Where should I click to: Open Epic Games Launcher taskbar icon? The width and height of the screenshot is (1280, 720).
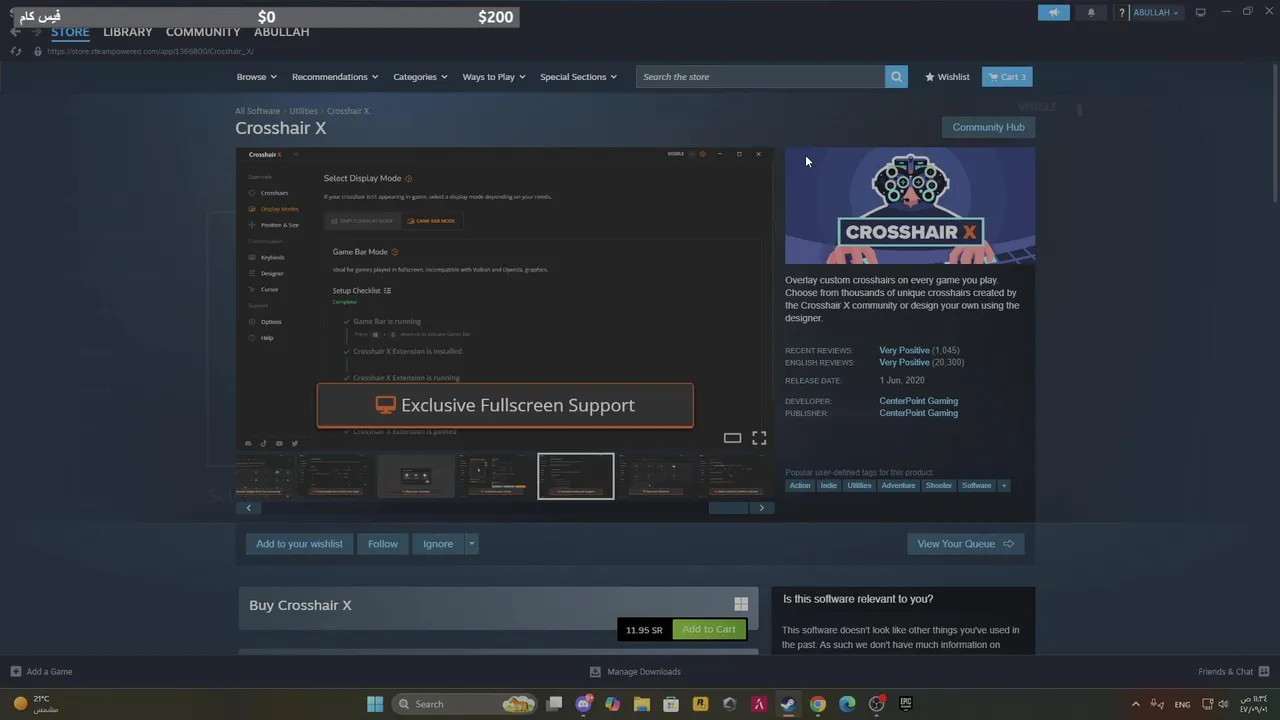(x=906, y=704)
